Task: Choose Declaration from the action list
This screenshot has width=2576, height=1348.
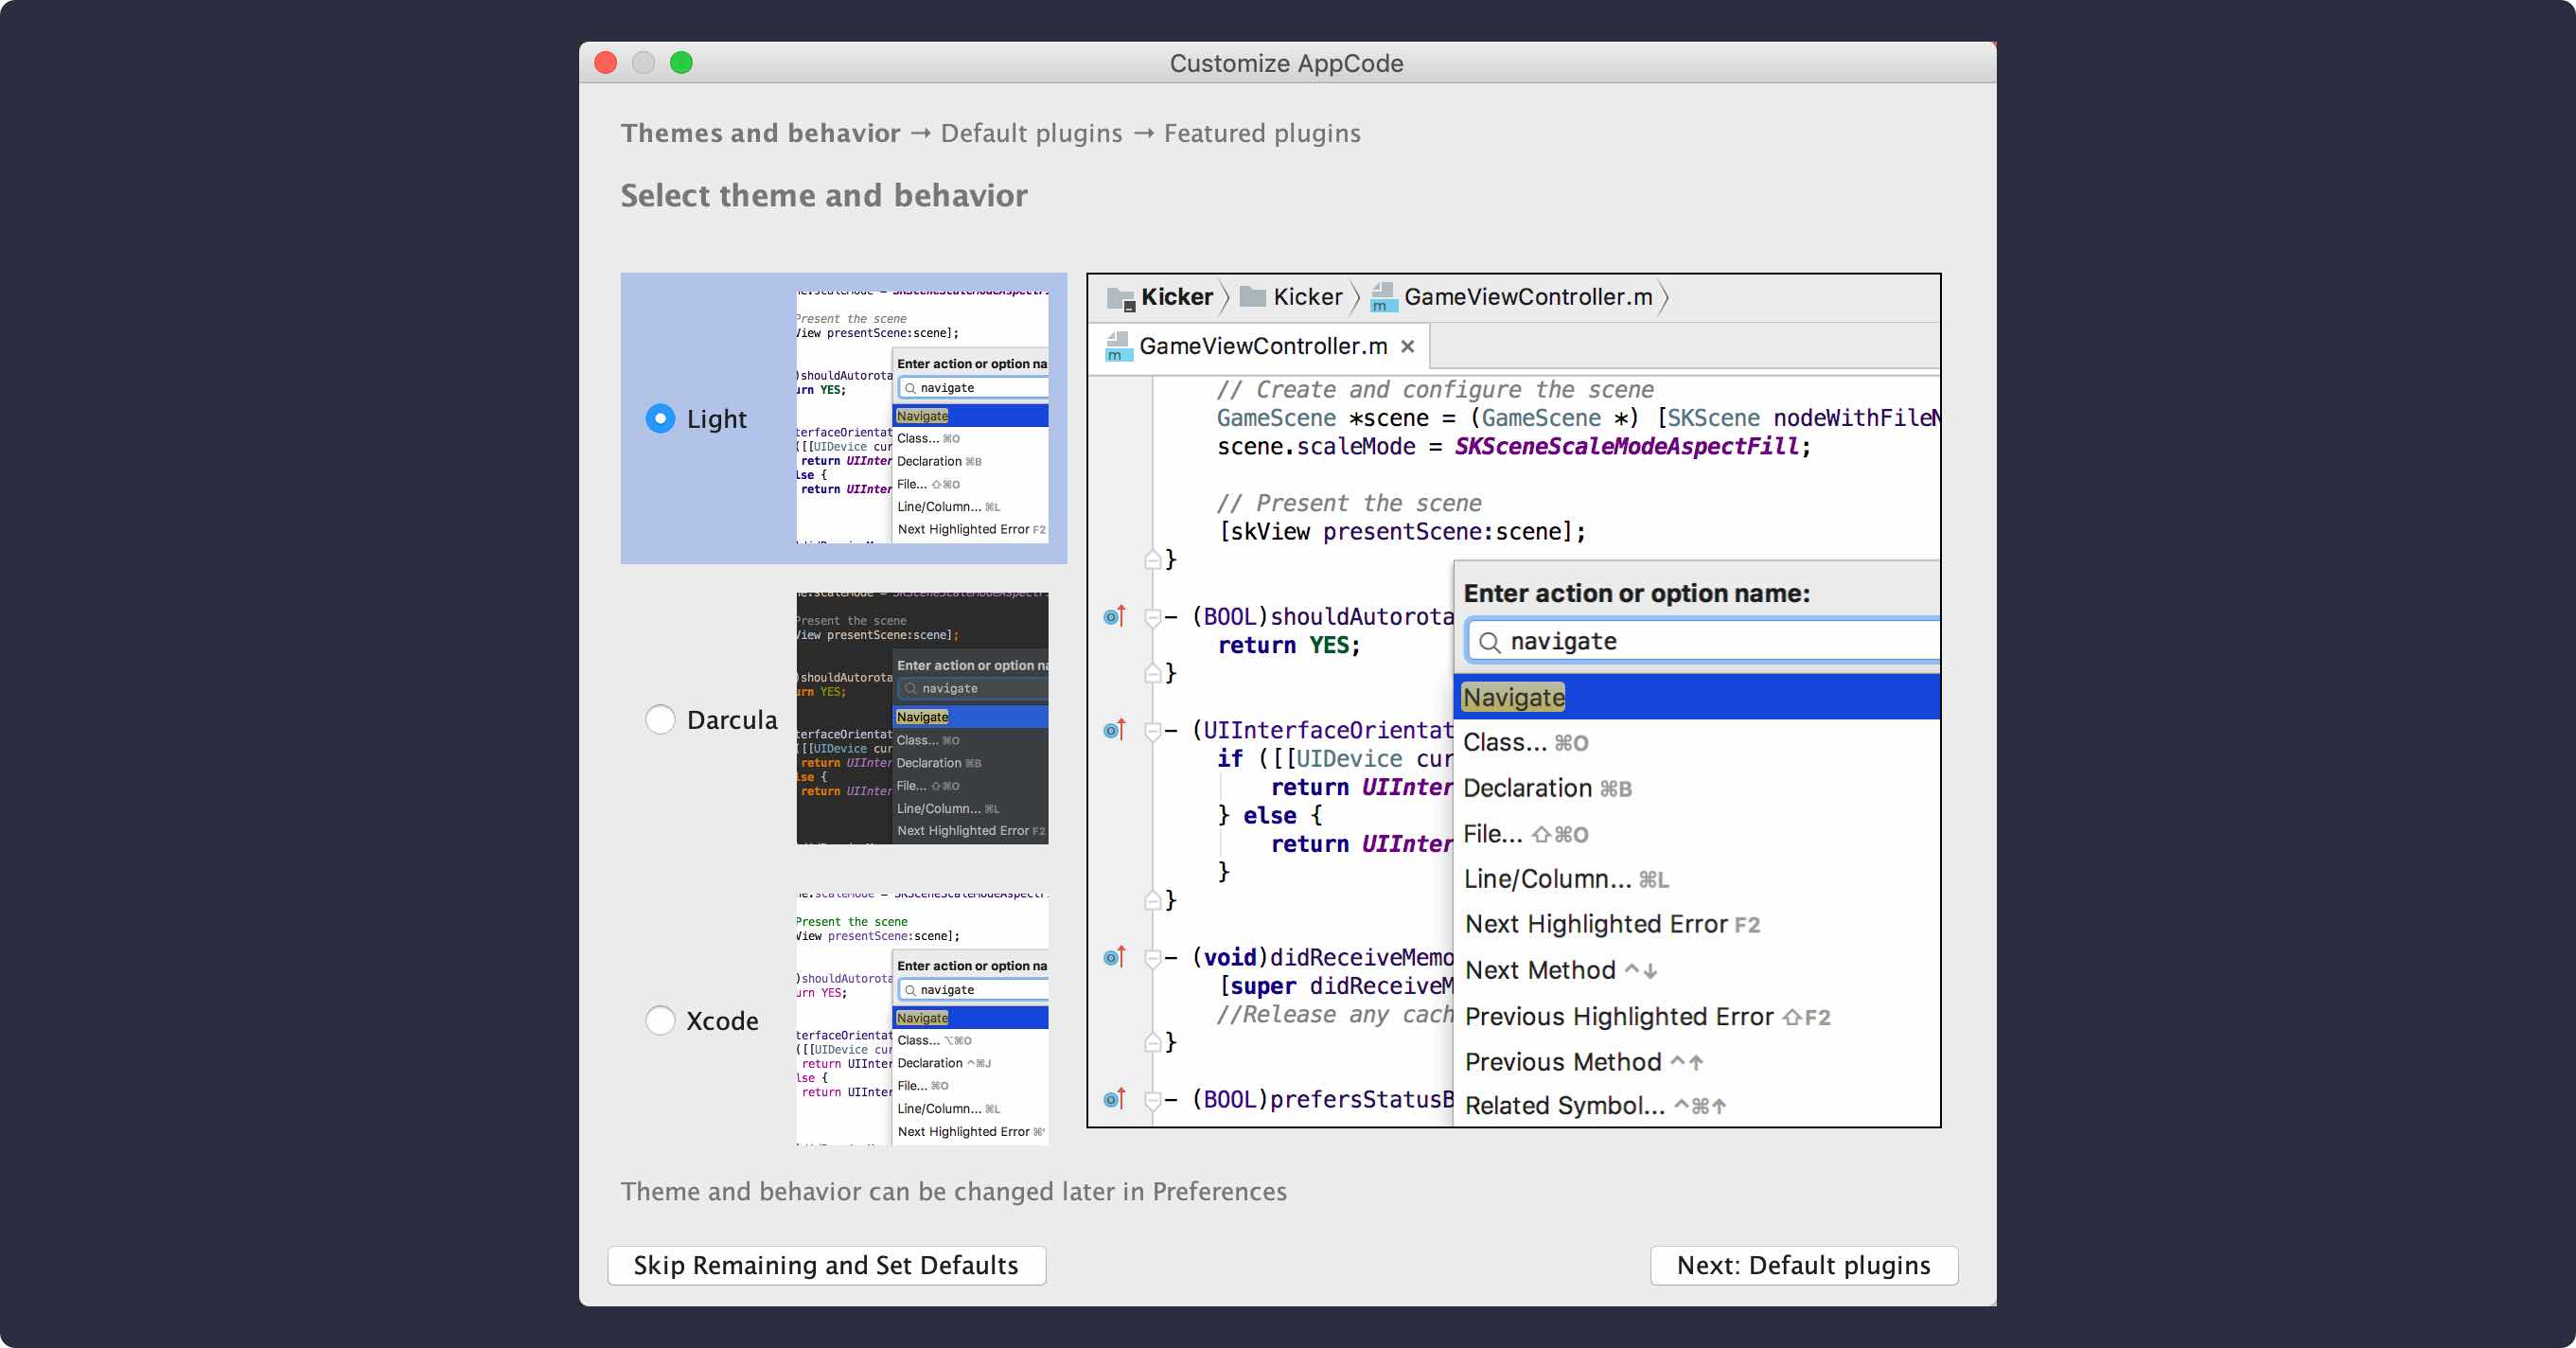Action: point(1697,788)
